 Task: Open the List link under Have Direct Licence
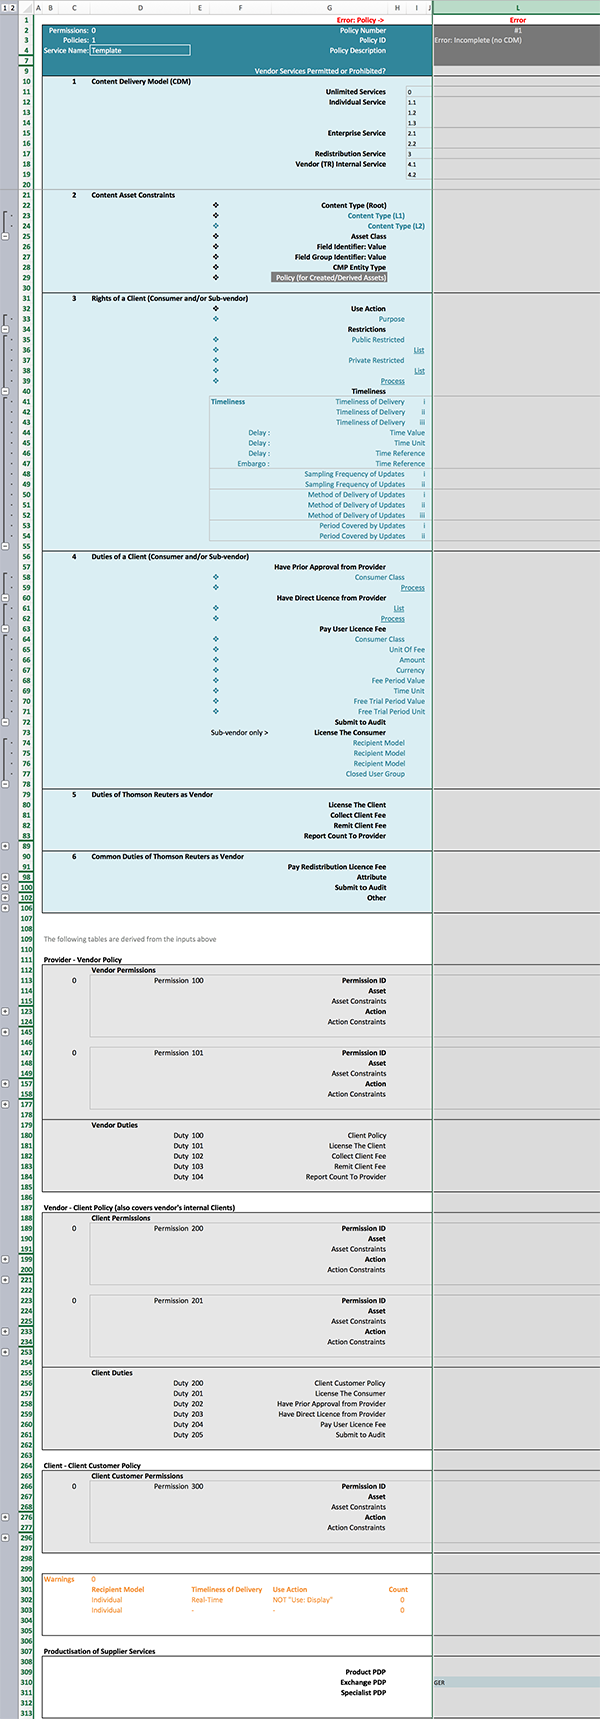[399, 608]
